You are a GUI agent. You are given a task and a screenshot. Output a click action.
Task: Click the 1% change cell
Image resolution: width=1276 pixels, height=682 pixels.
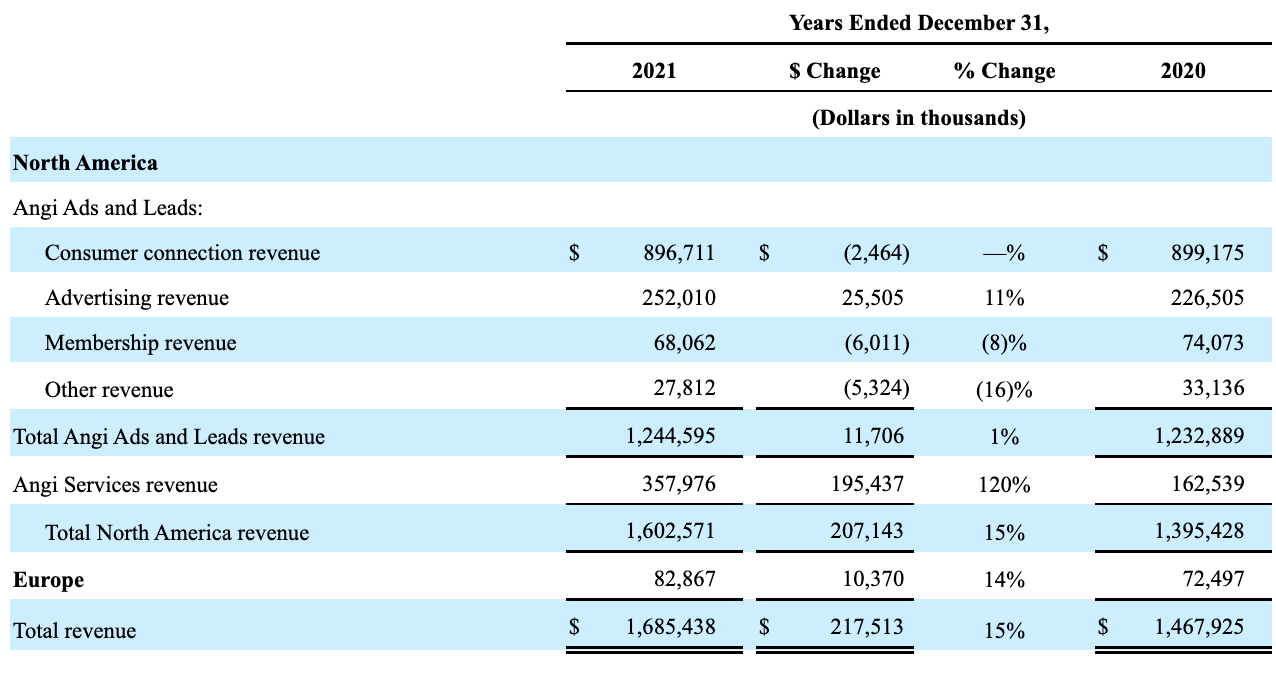click(x=1004, y=437)
